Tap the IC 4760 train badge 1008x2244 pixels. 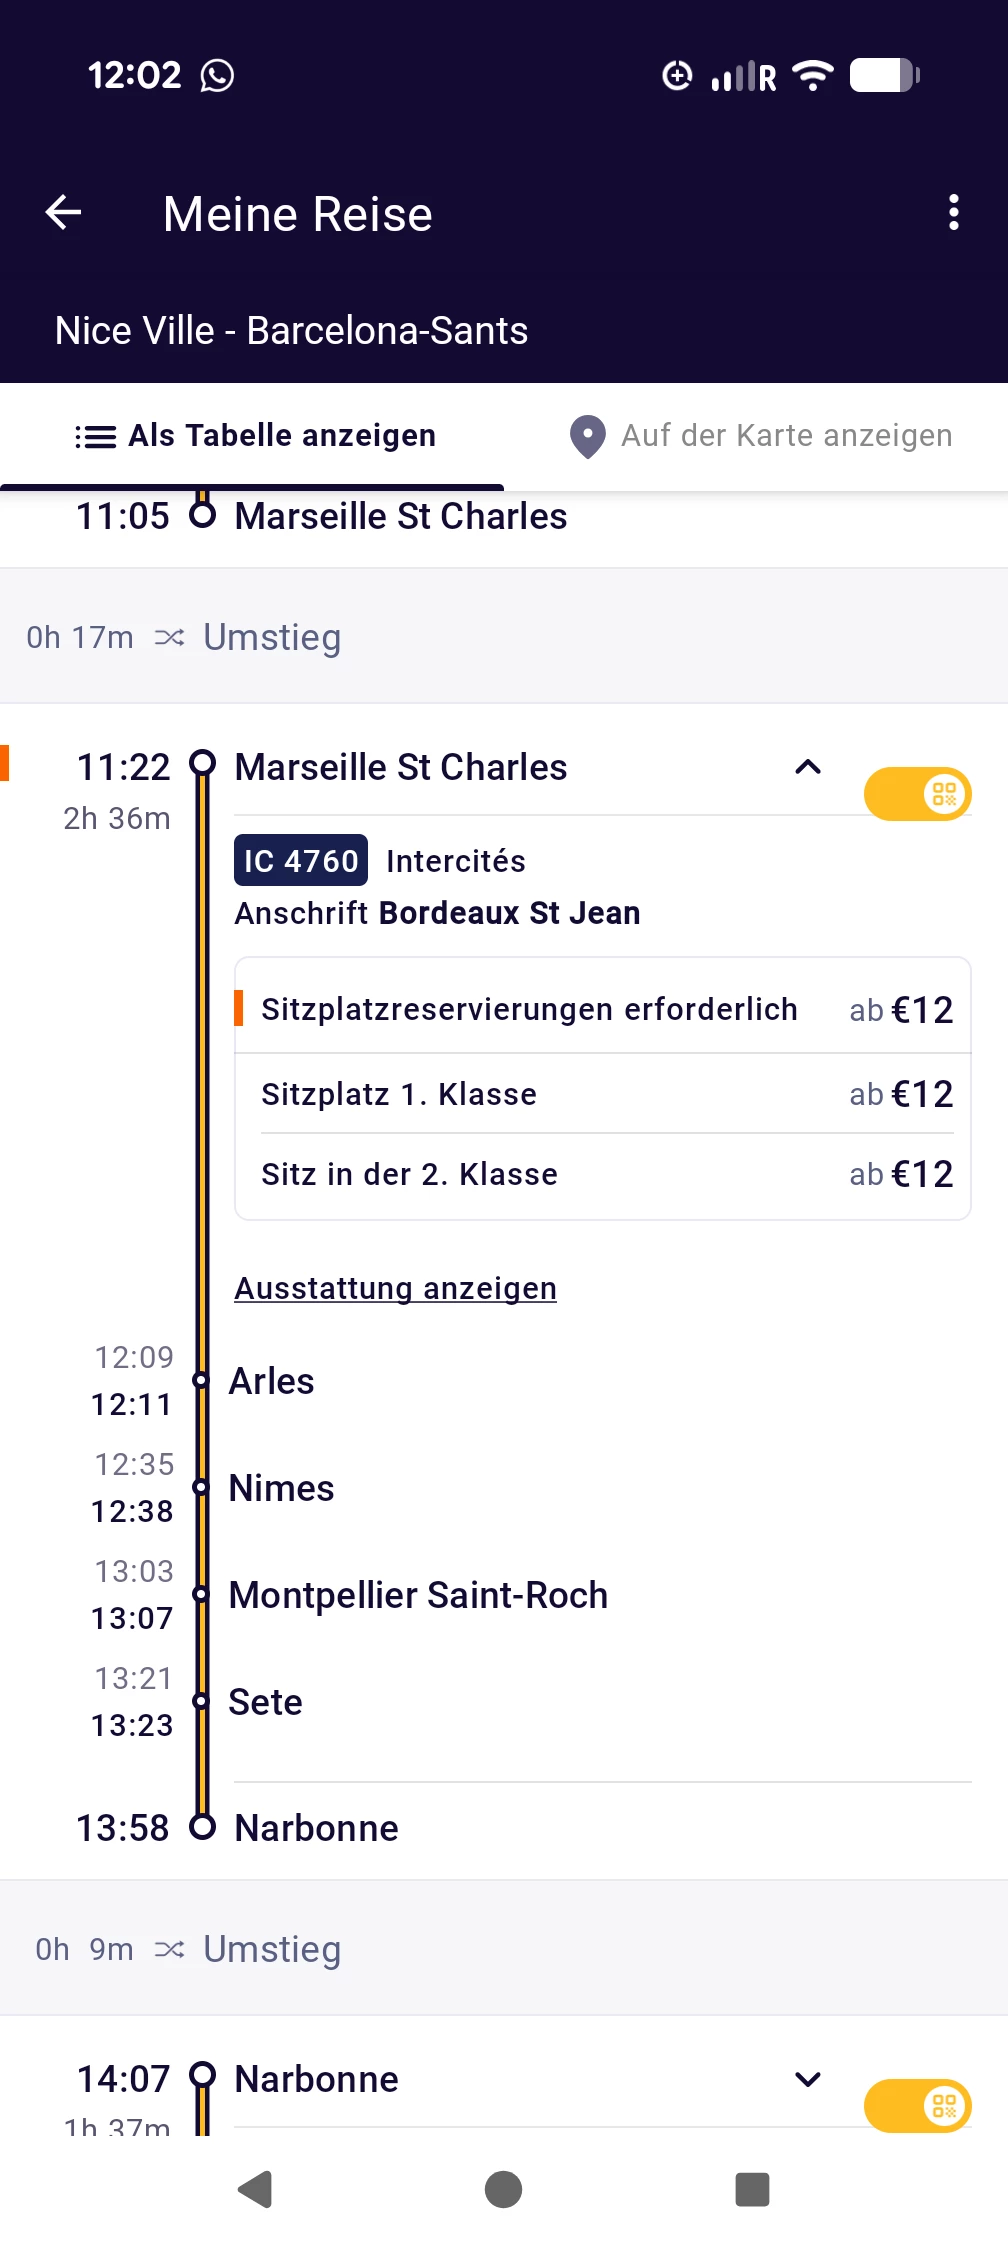[301, 860]
